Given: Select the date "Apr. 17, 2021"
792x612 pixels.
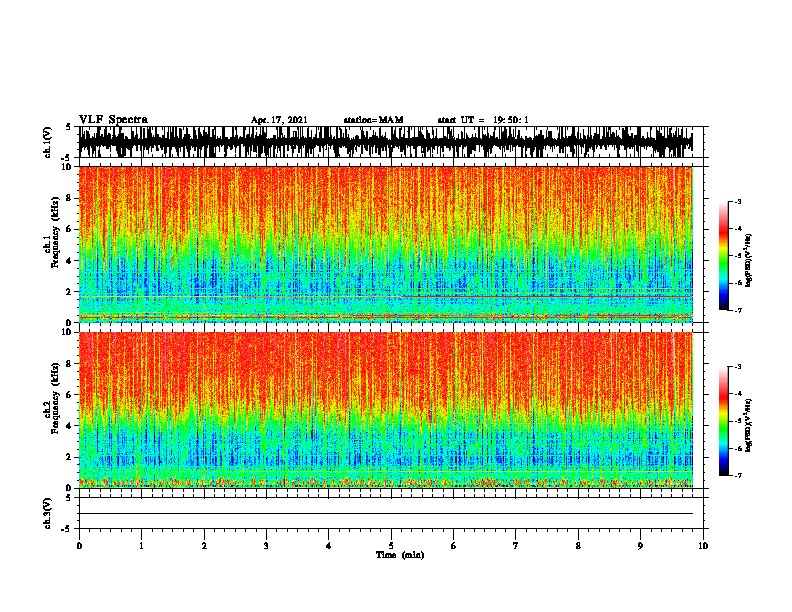Looking at the screenshot, I should point(279,120).
